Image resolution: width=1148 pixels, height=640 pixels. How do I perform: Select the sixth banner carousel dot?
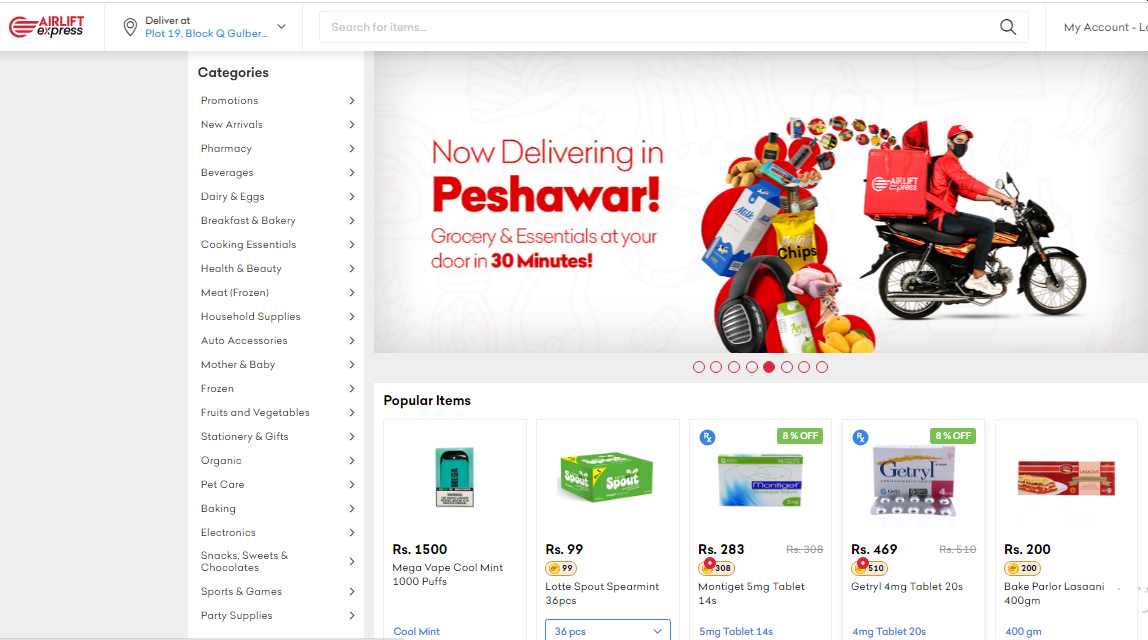[x=786, y=367]
